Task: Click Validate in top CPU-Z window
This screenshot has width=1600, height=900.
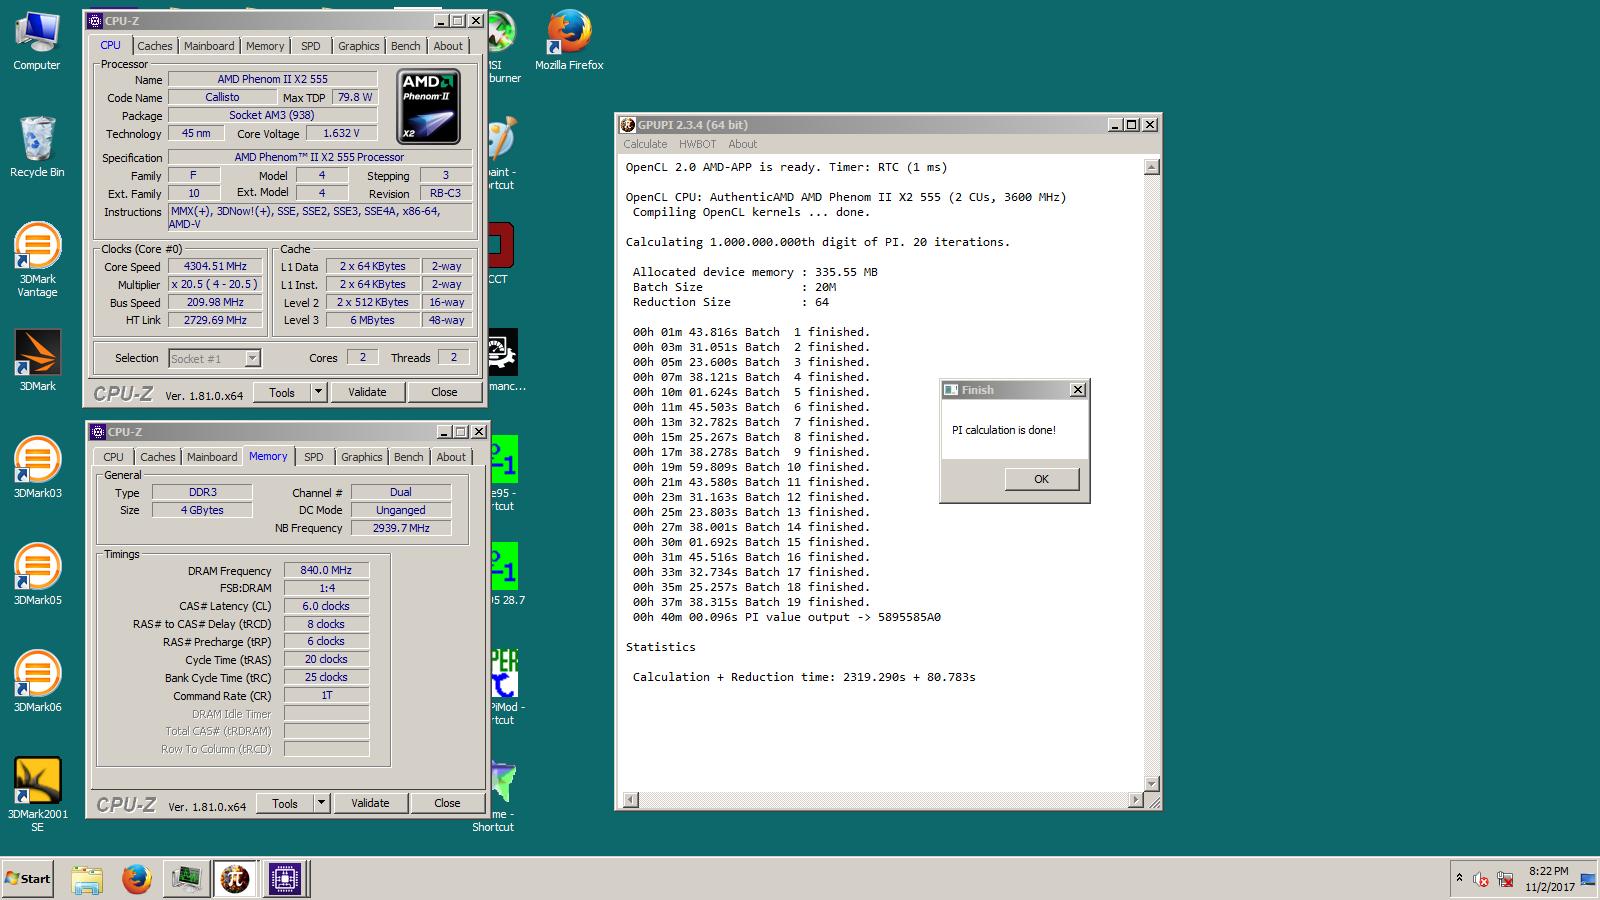Action: point(367,392)
